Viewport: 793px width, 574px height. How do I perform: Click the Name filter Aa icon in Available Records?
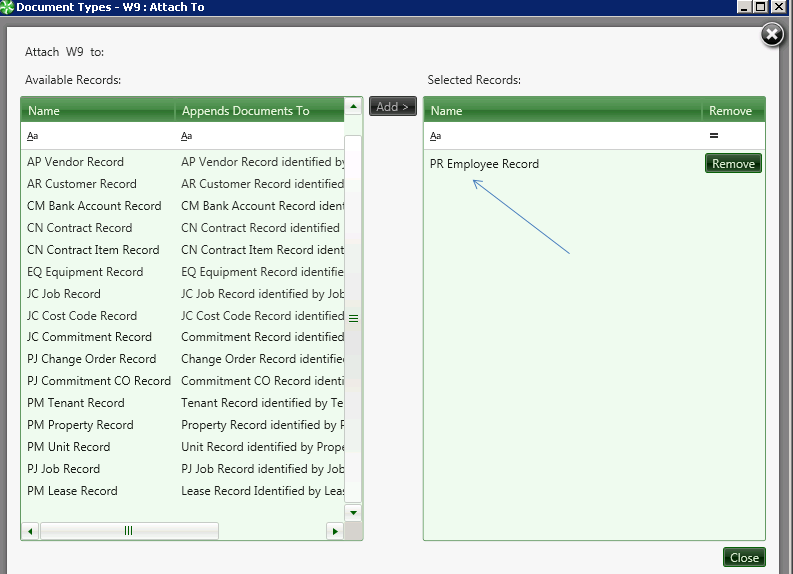coord(32,136)
